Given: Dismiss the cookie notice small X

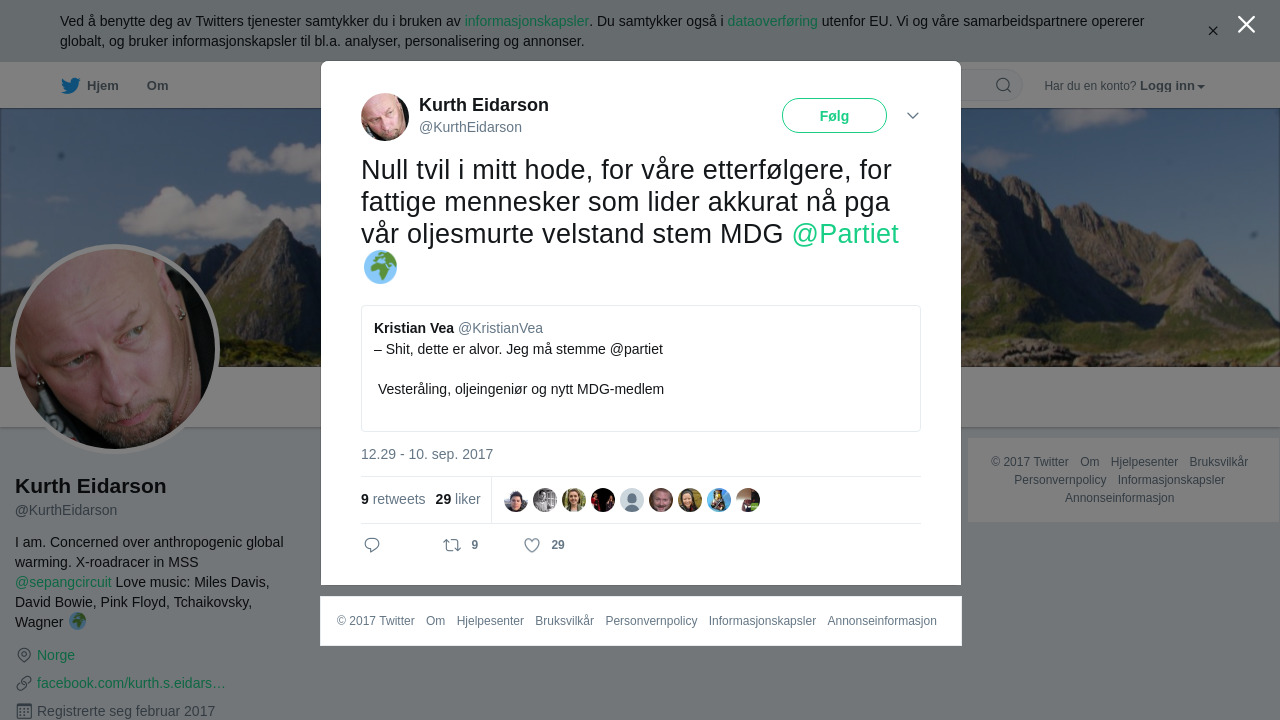Looking at the screenshot, I should [x=1213, y=31].
